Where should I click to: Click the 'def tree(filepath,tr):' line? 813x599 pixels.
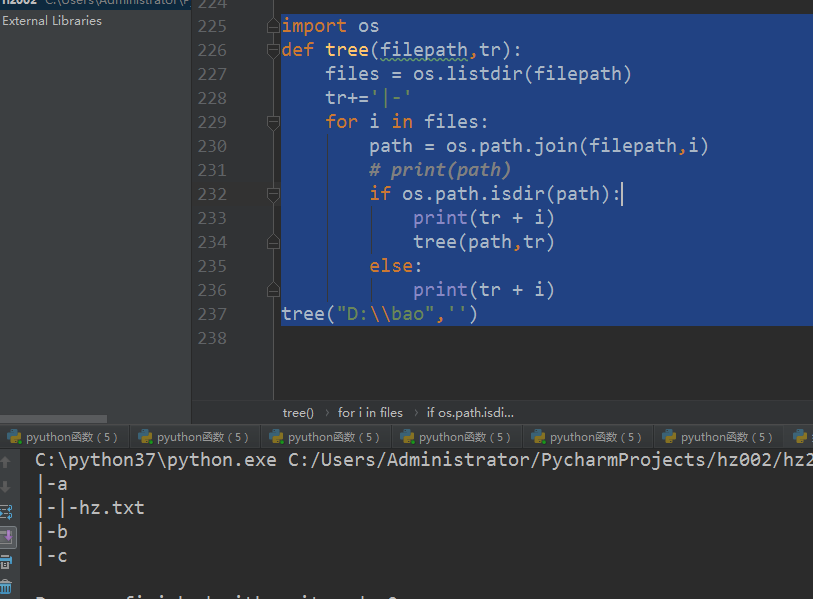tap(401, 50)
